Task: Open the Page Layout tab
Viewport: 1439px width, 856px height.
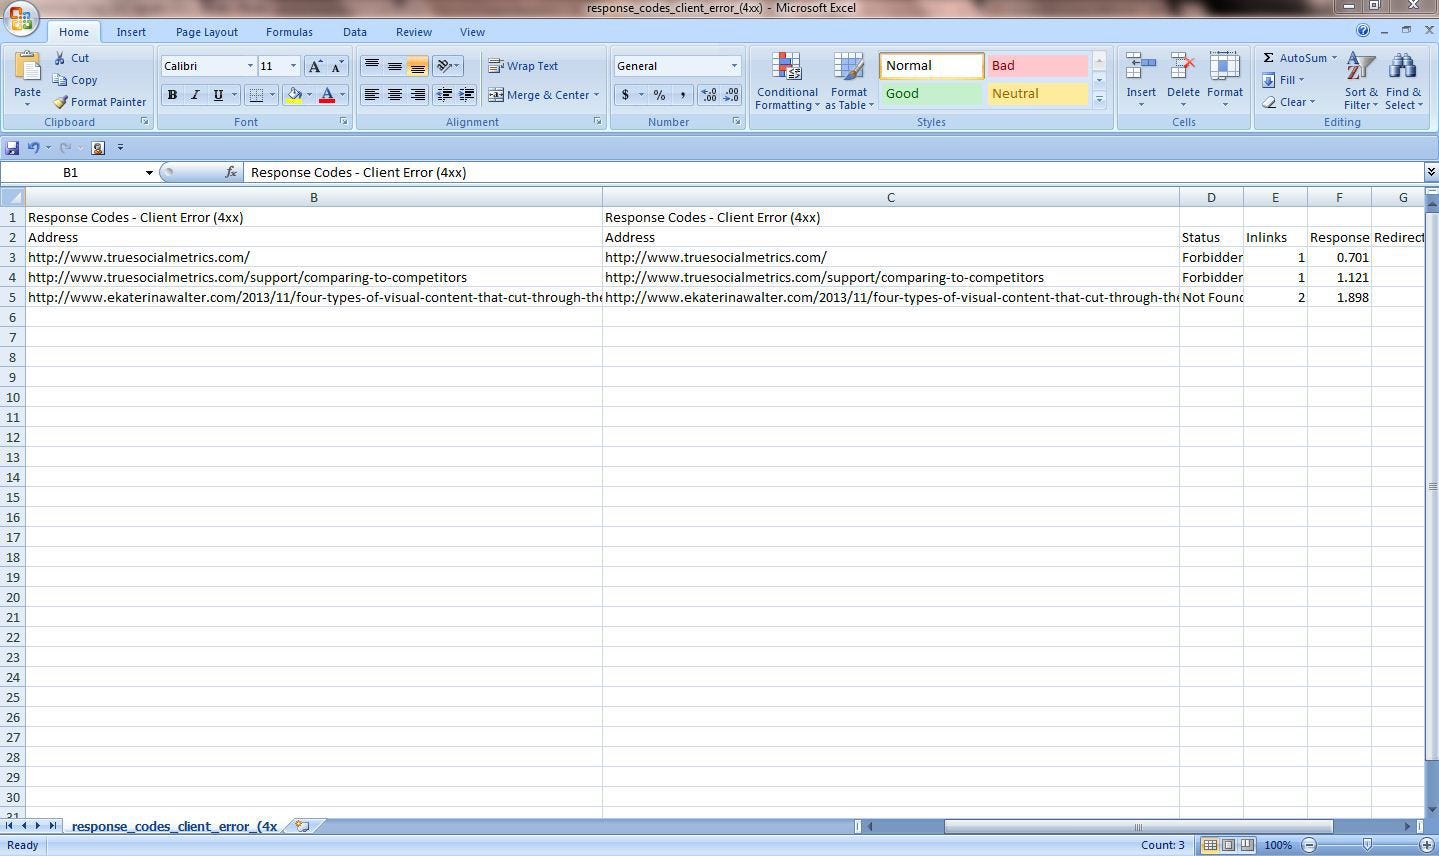Action: tap(207, 32)
